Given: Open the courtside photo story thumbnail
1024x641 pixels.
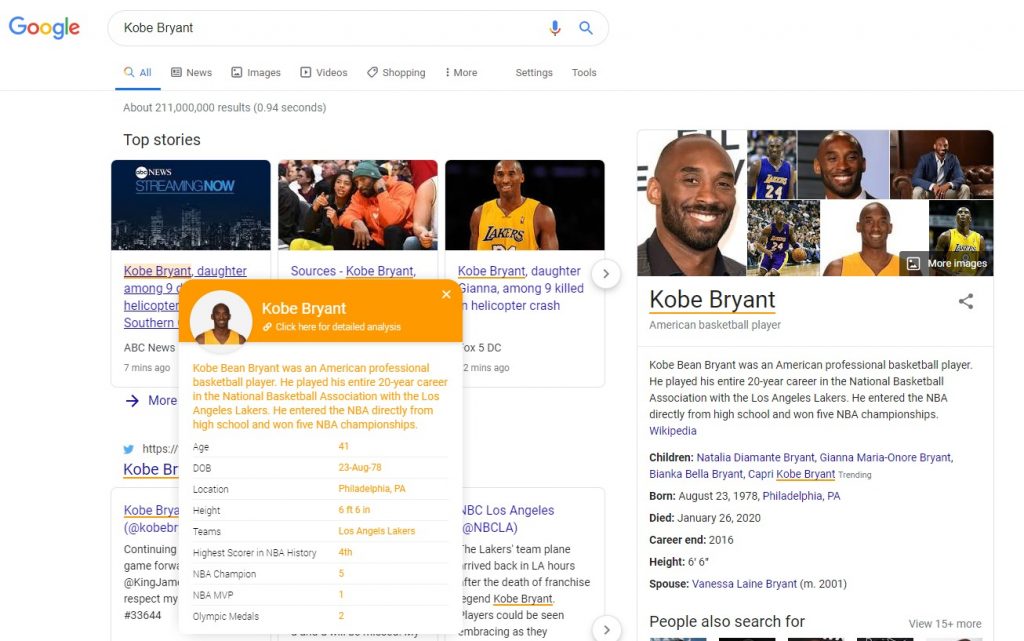Looking at the screenshot, I should click(x=358, y=205).
